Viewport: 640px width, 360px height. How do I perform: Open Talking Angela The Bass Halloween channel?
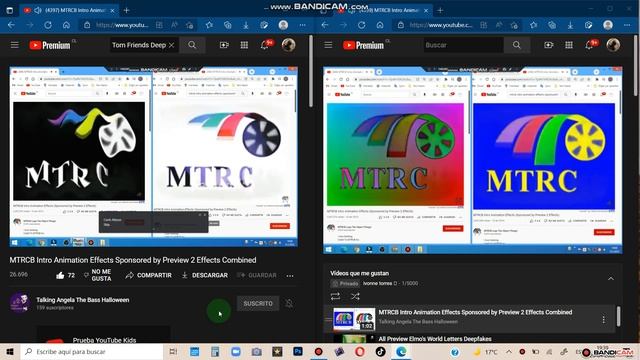click(82, 300)
